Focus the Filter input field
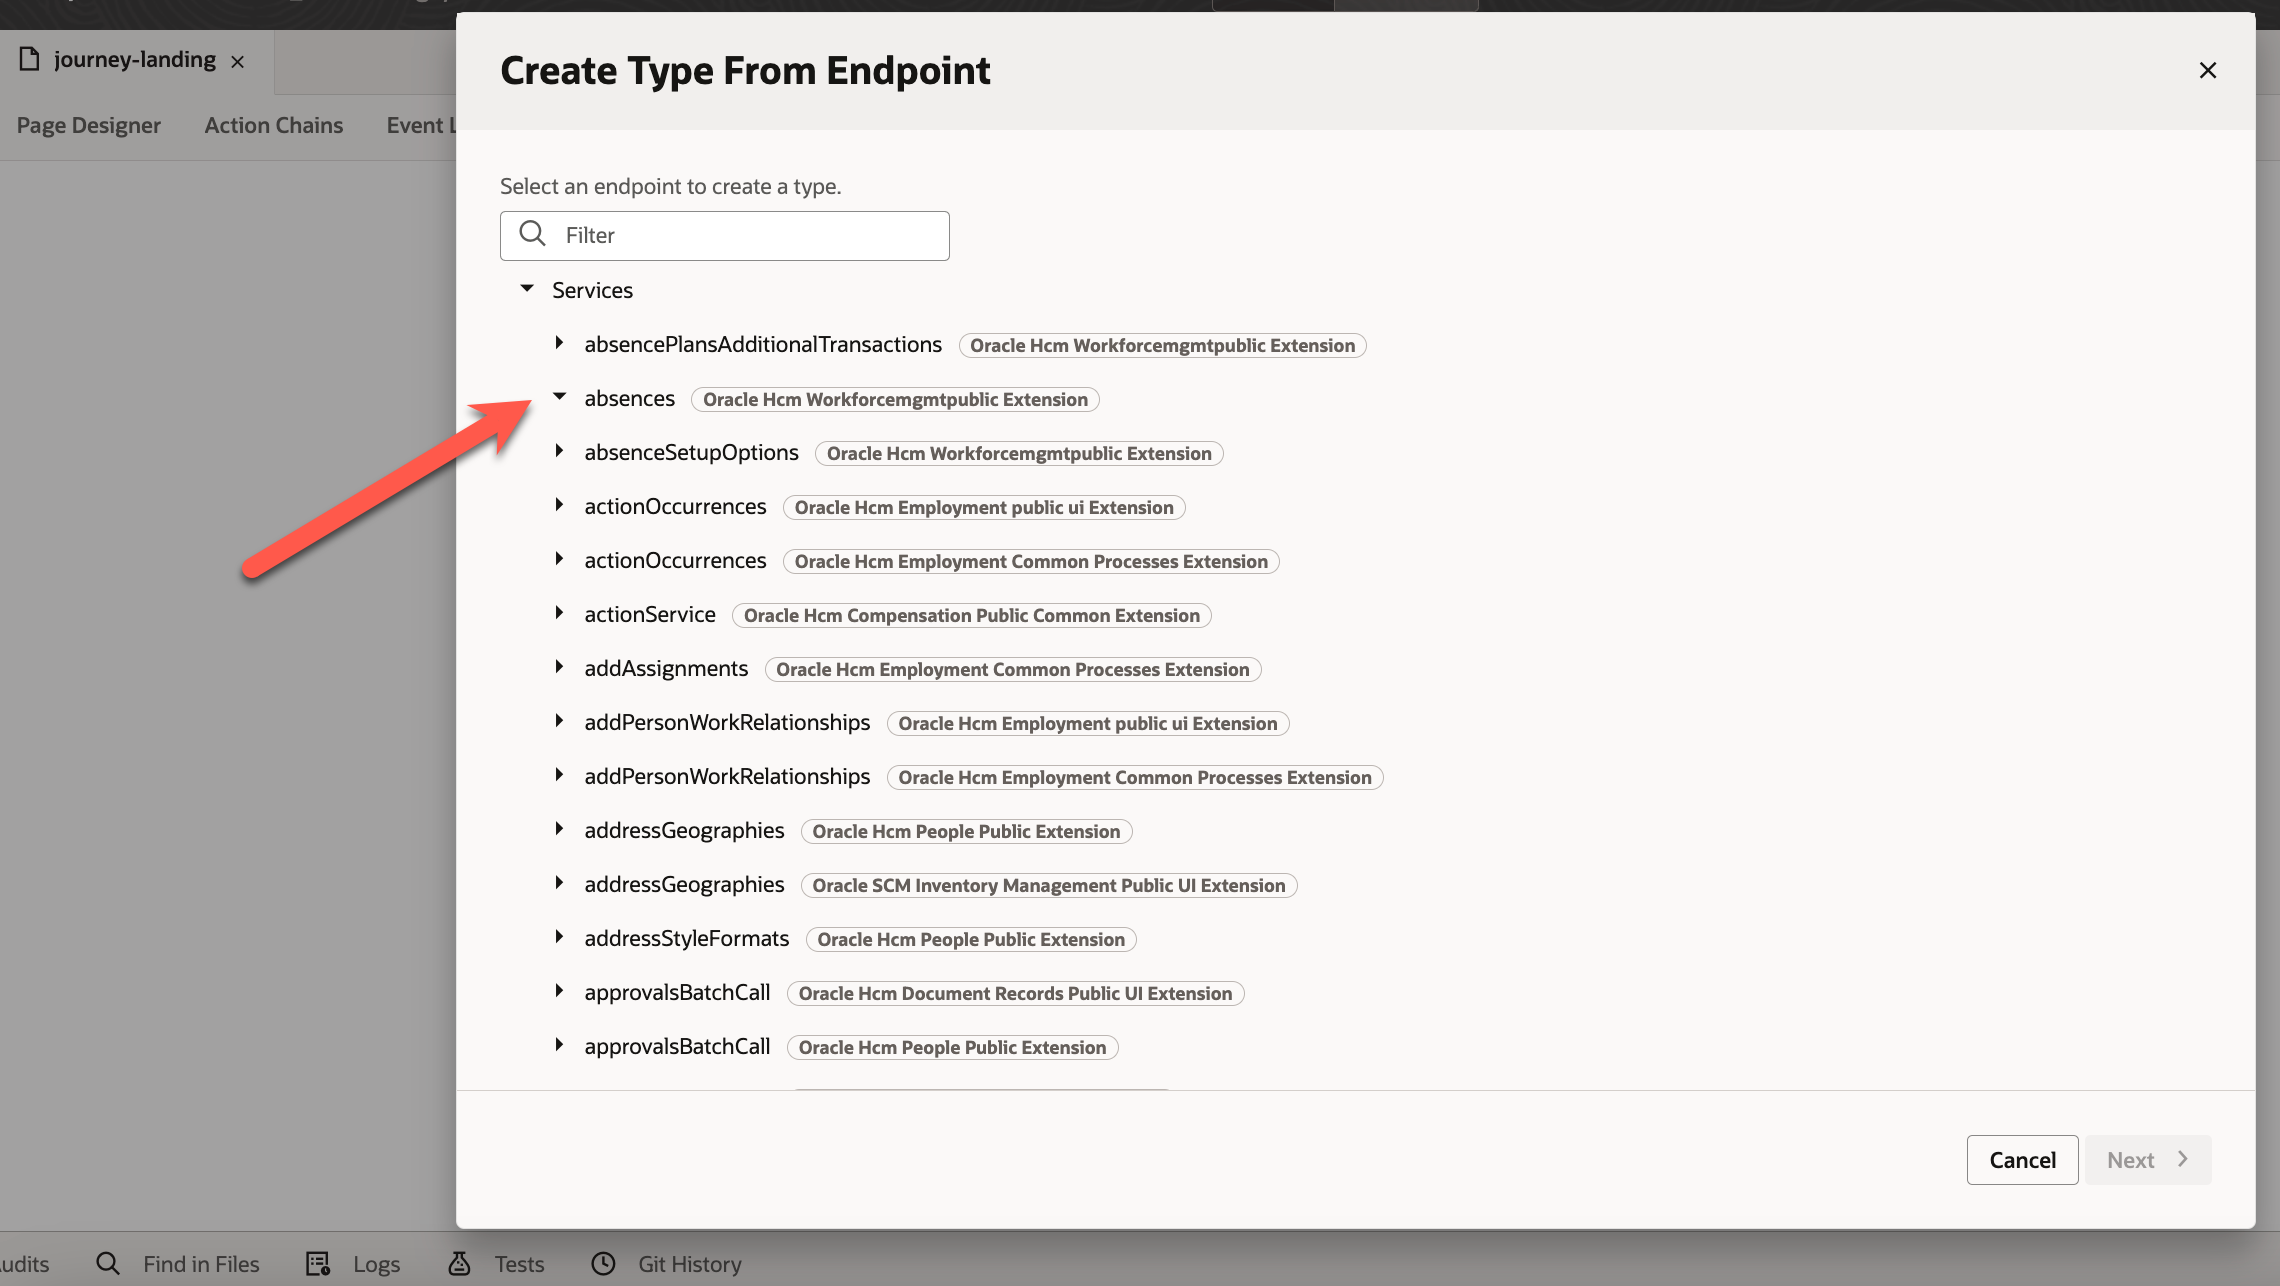2280x1286 pixels. [724, 235]
